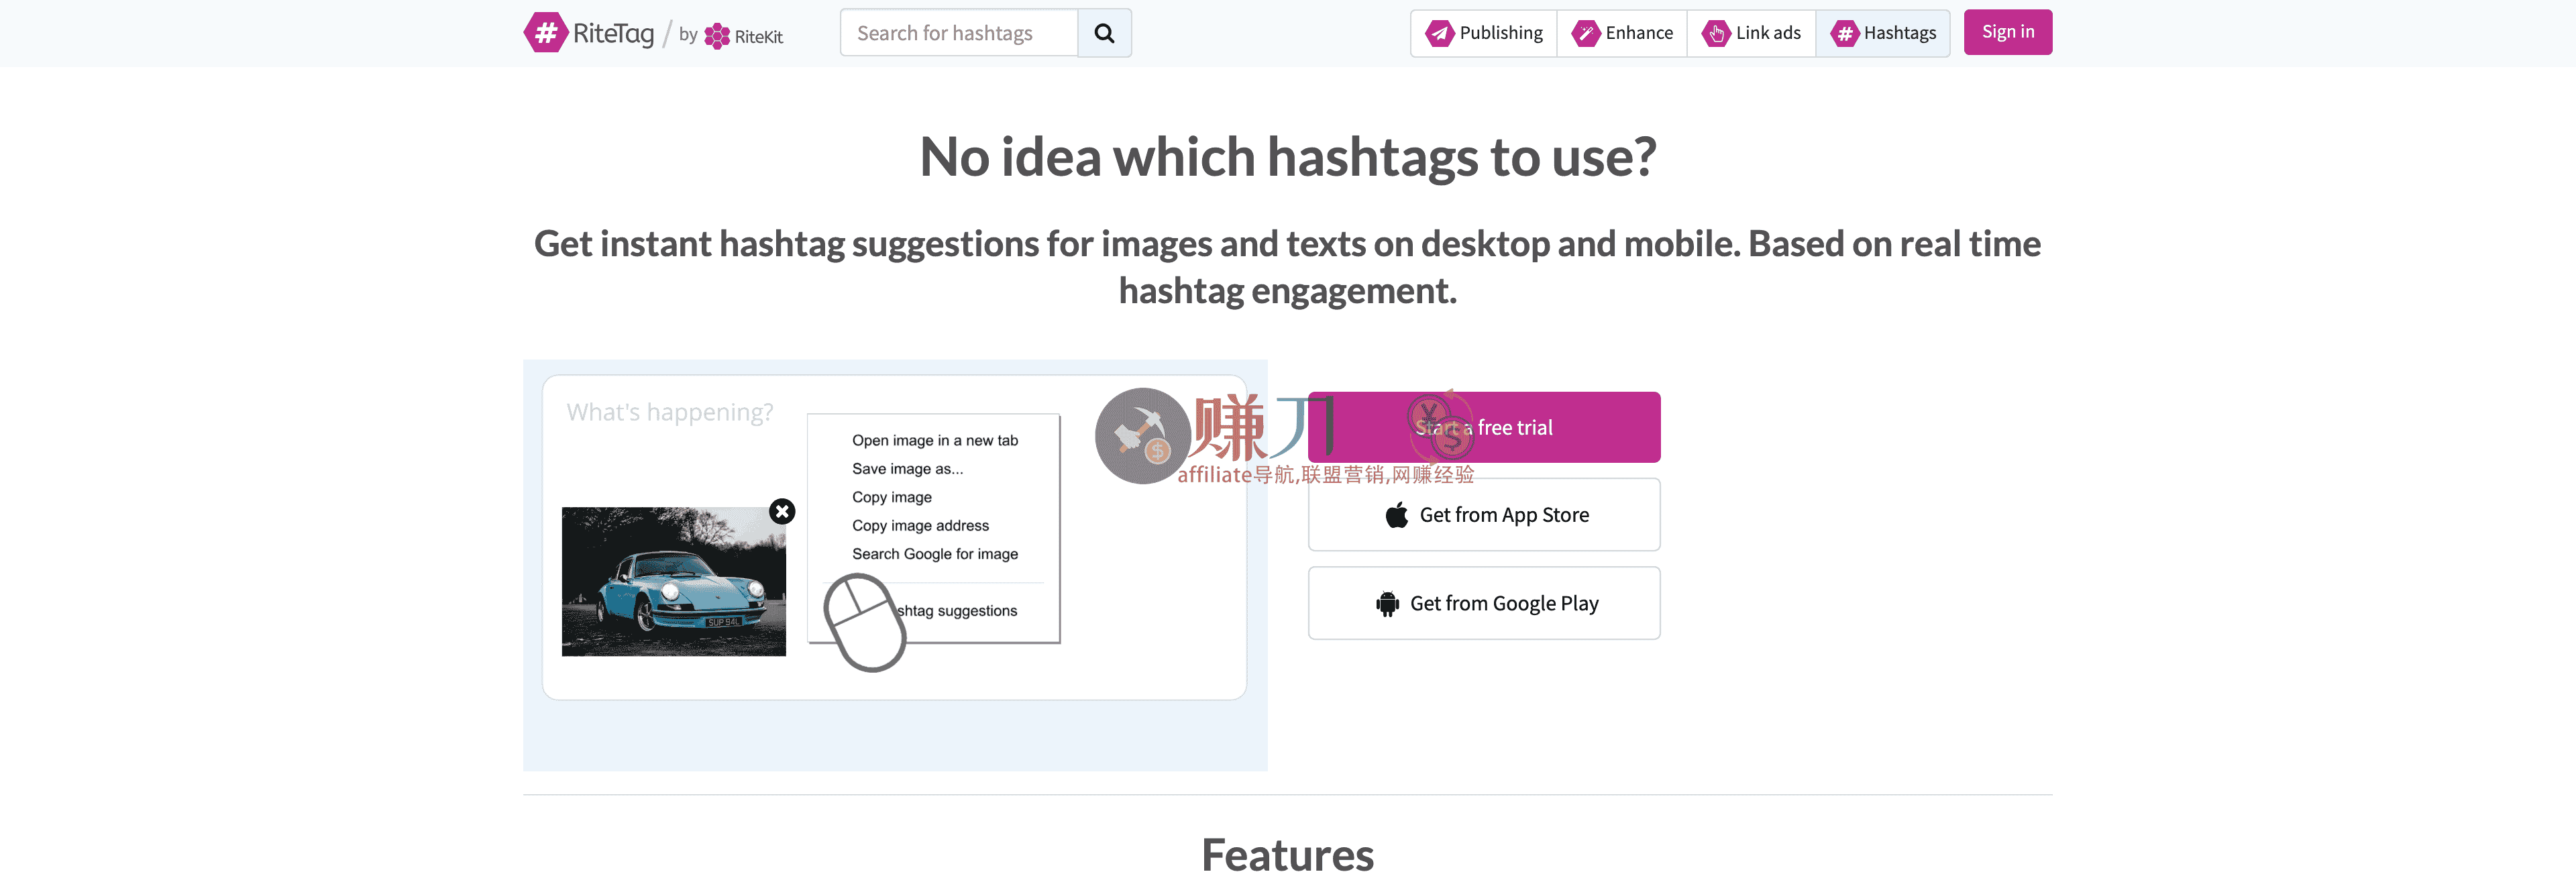Click the RiteTag hashtag logo icon
Image resolution: width=2576 pixels, height=872 pixels.
click(546, 33)
